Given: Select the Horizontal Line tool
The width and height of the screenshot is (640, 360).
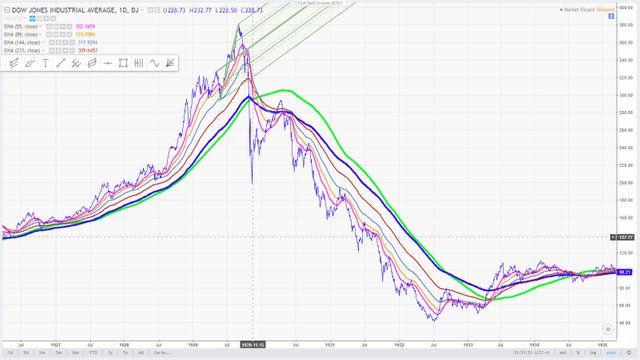Looking at the screenshot, I should tap(108, 63).
